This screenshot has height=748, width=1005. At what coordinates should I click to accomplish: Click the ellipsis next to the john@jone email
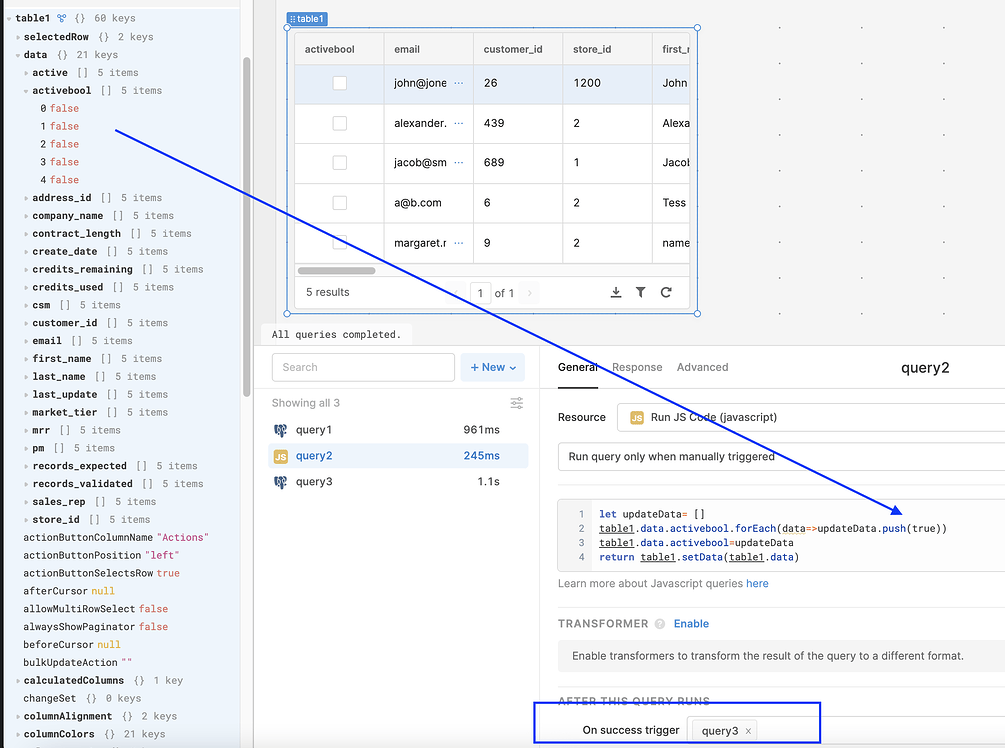point(458,83)
